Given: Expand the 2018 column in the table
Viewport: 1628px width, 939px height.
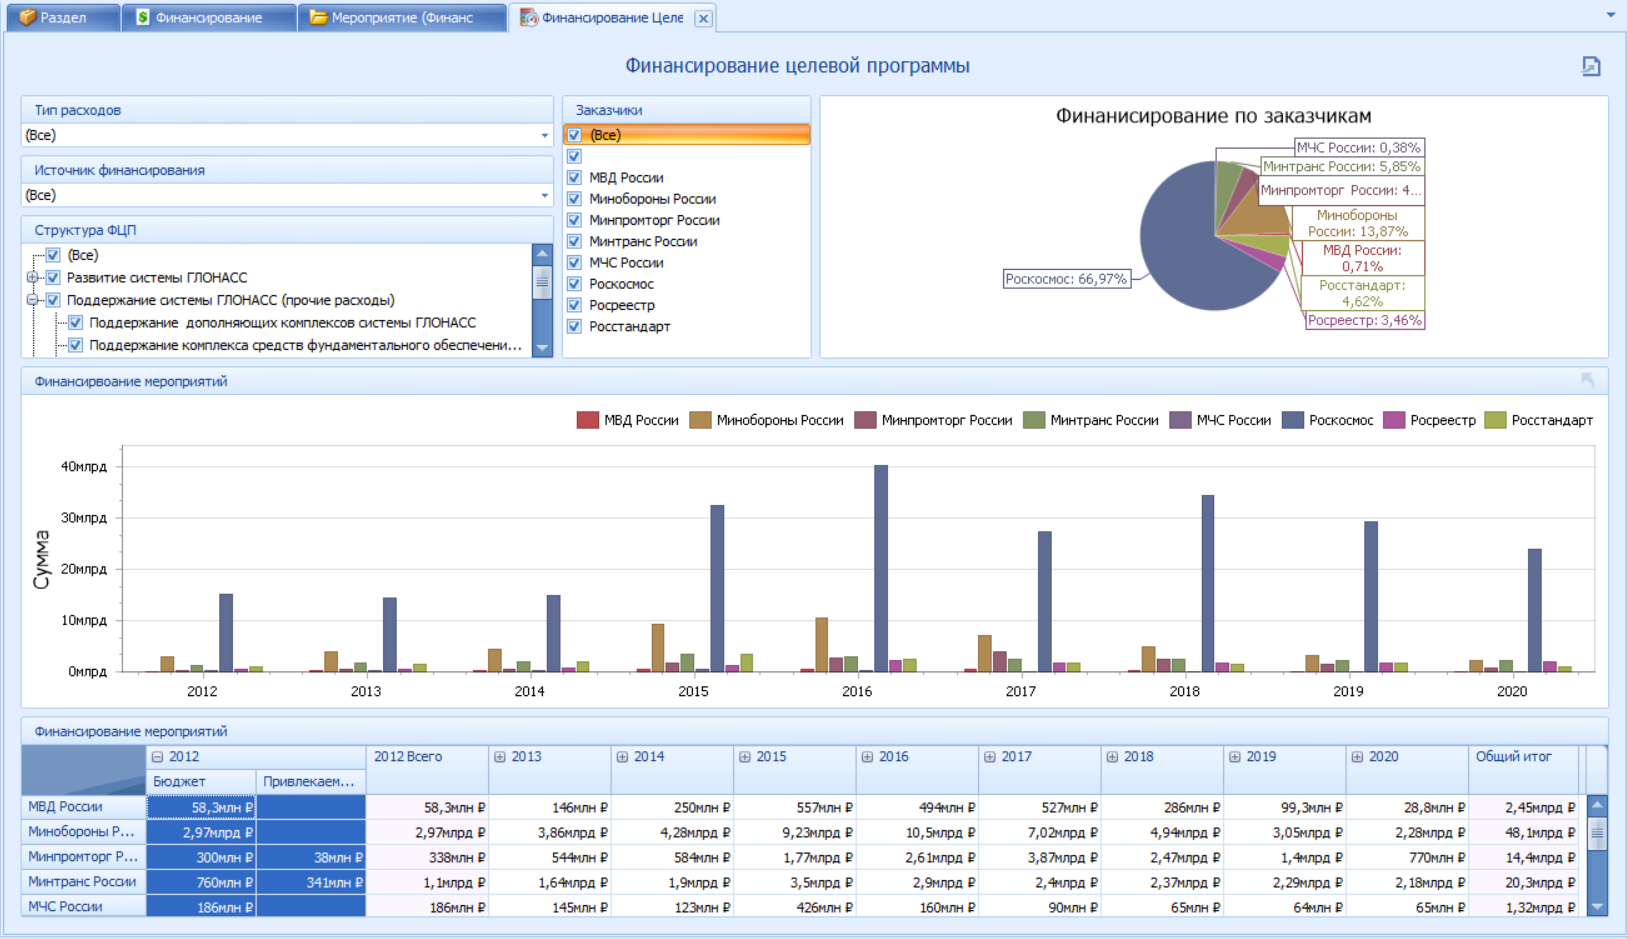Looking at the screenshot, I should click(x=1112, y=757).
